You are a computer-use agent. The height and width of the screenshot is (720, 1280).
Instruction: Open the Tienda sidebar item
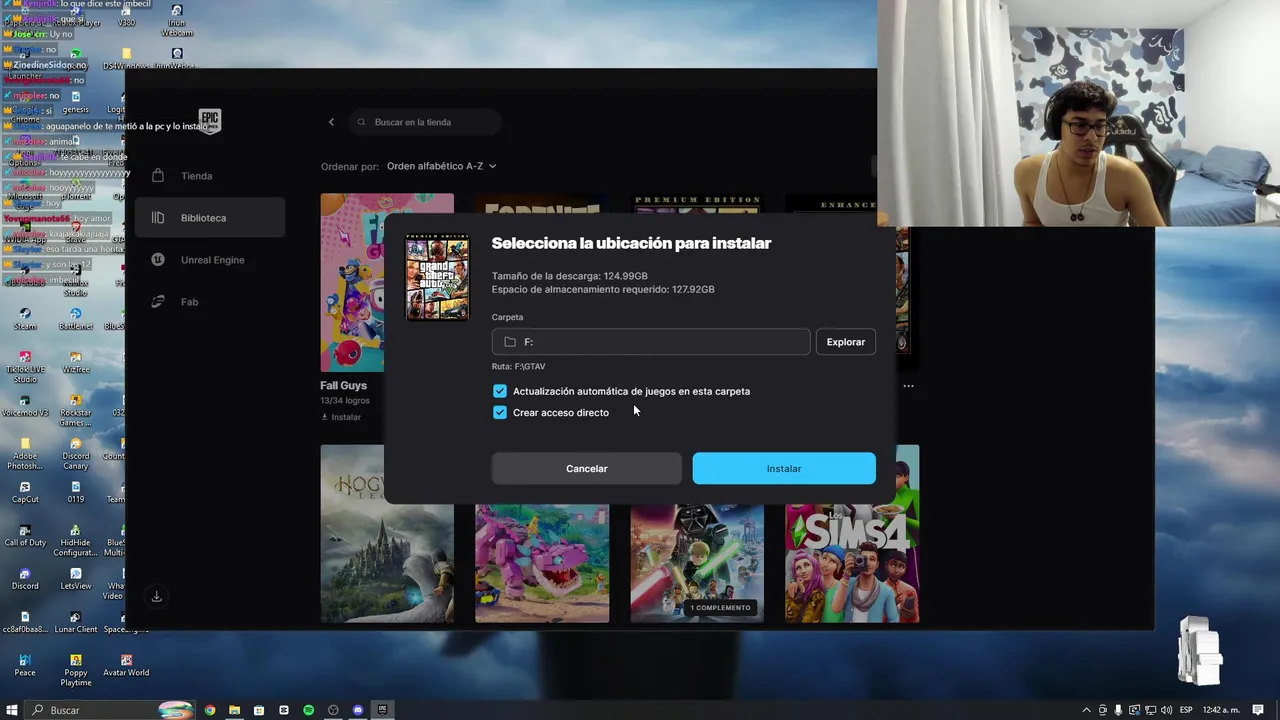click(x=210, y=176)
